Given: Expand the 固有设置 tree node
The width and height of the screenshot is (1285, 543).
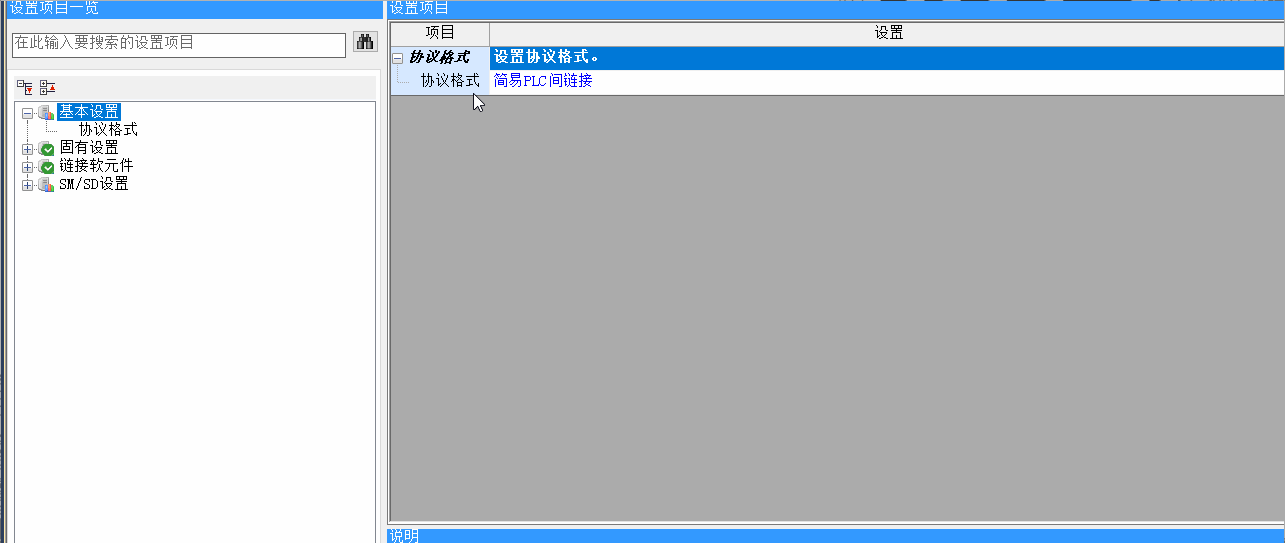Looking at the screenshot, I should pos(27,148).
